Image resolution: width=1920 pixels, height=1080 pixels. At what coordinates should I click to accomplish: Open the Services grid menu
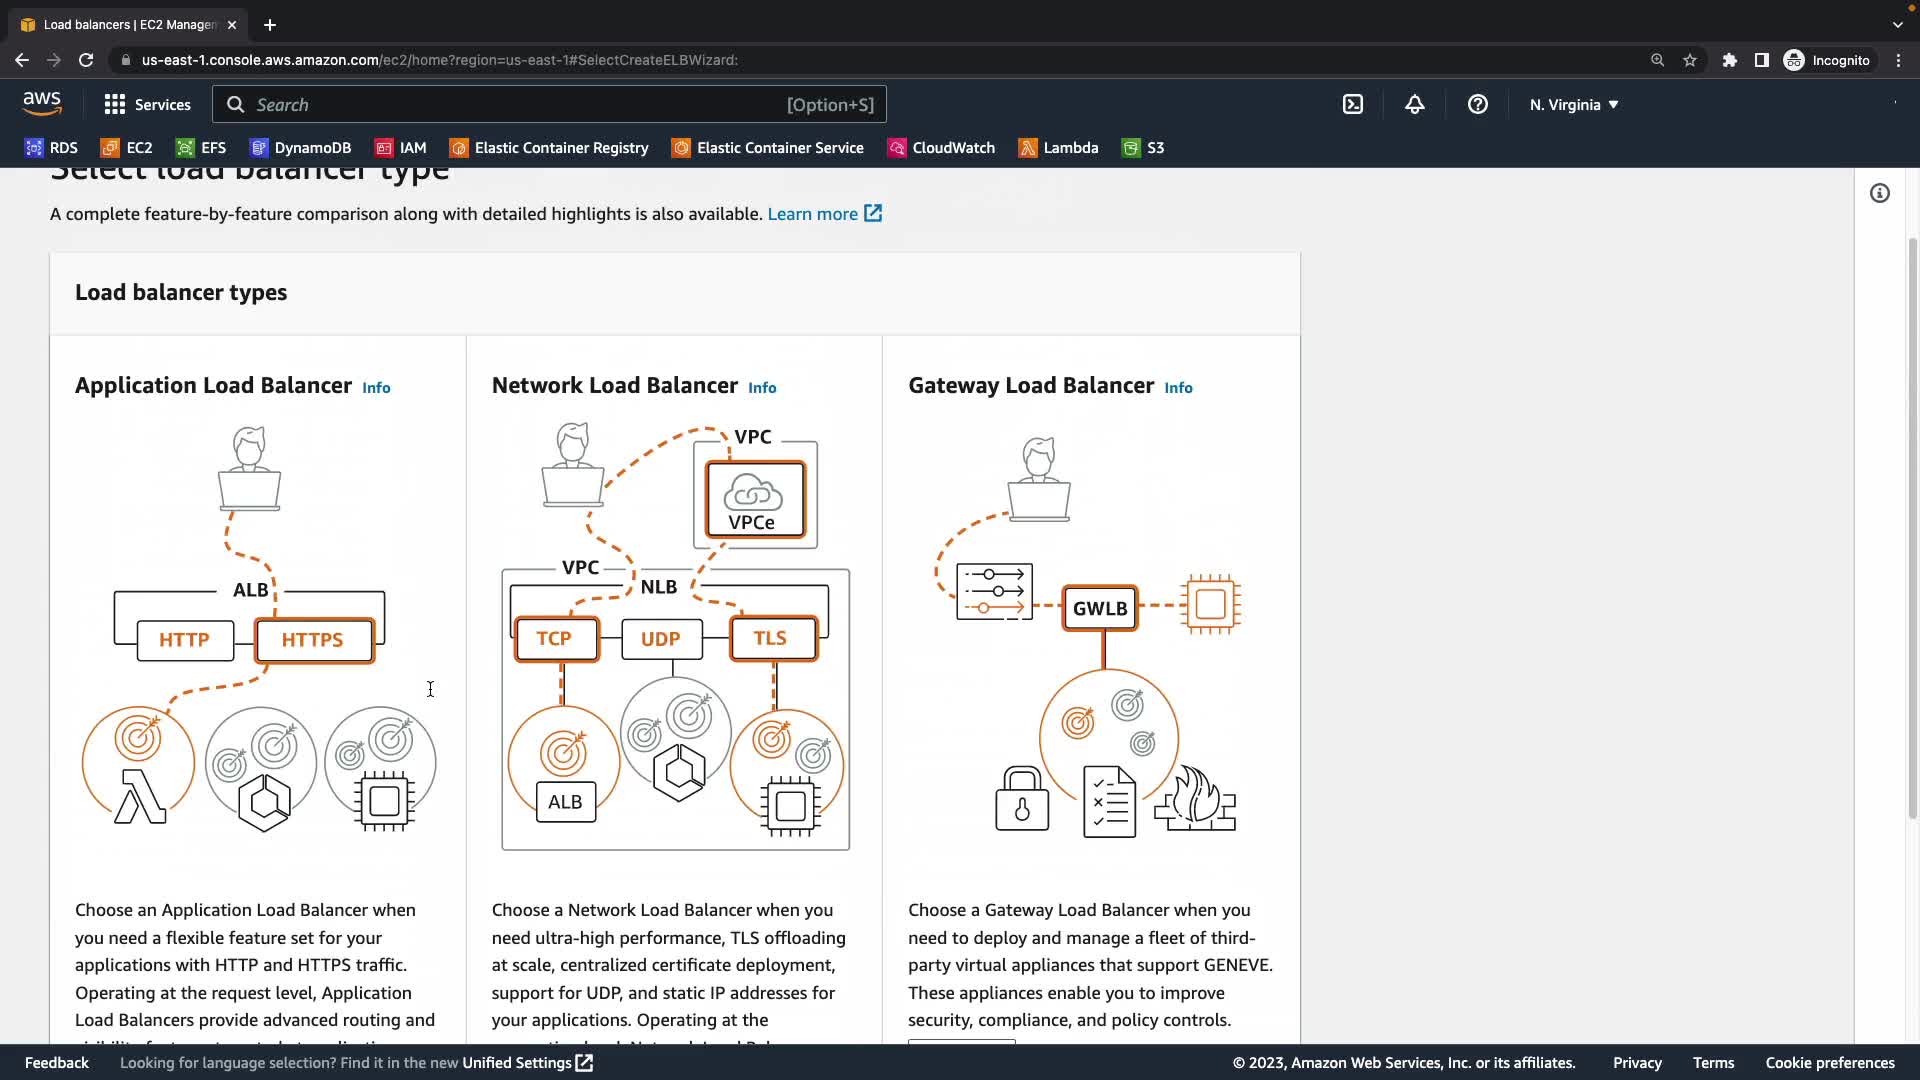(147, 104)
